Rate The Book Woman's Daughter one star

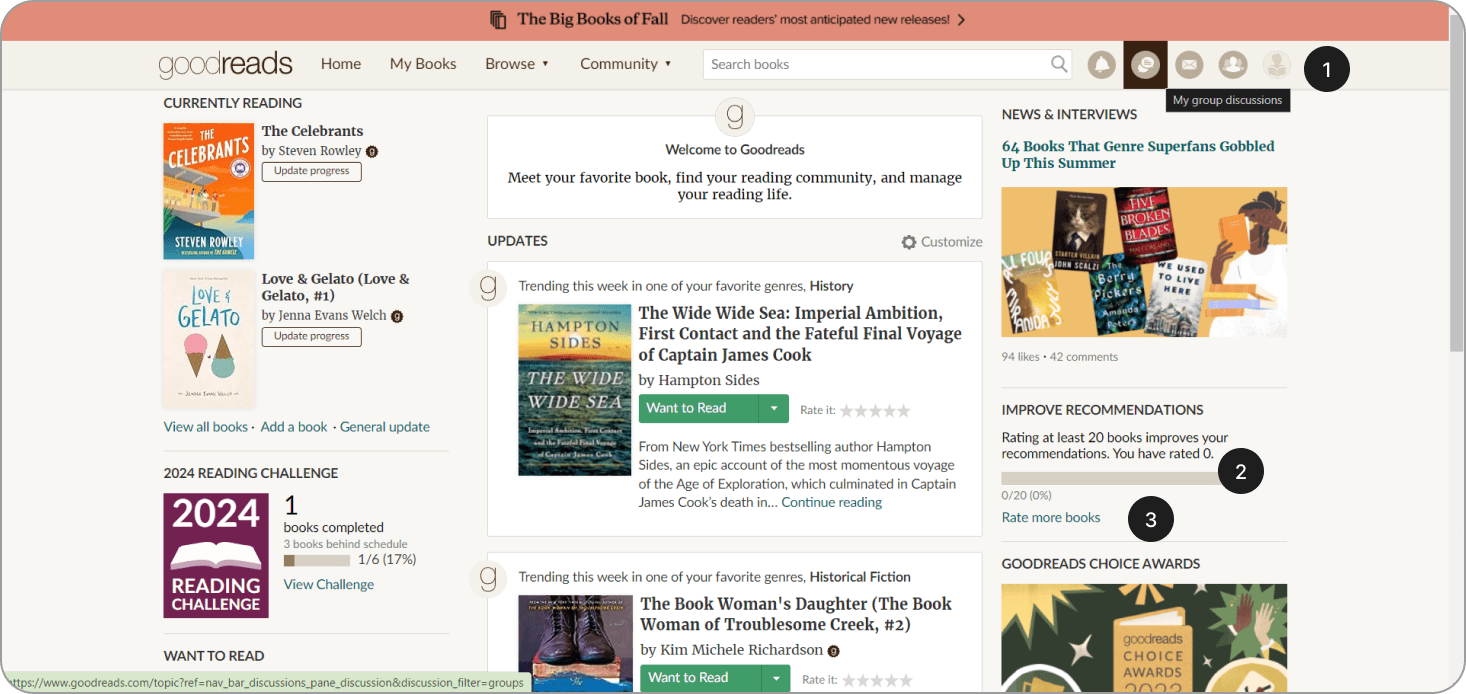point(848,680)
